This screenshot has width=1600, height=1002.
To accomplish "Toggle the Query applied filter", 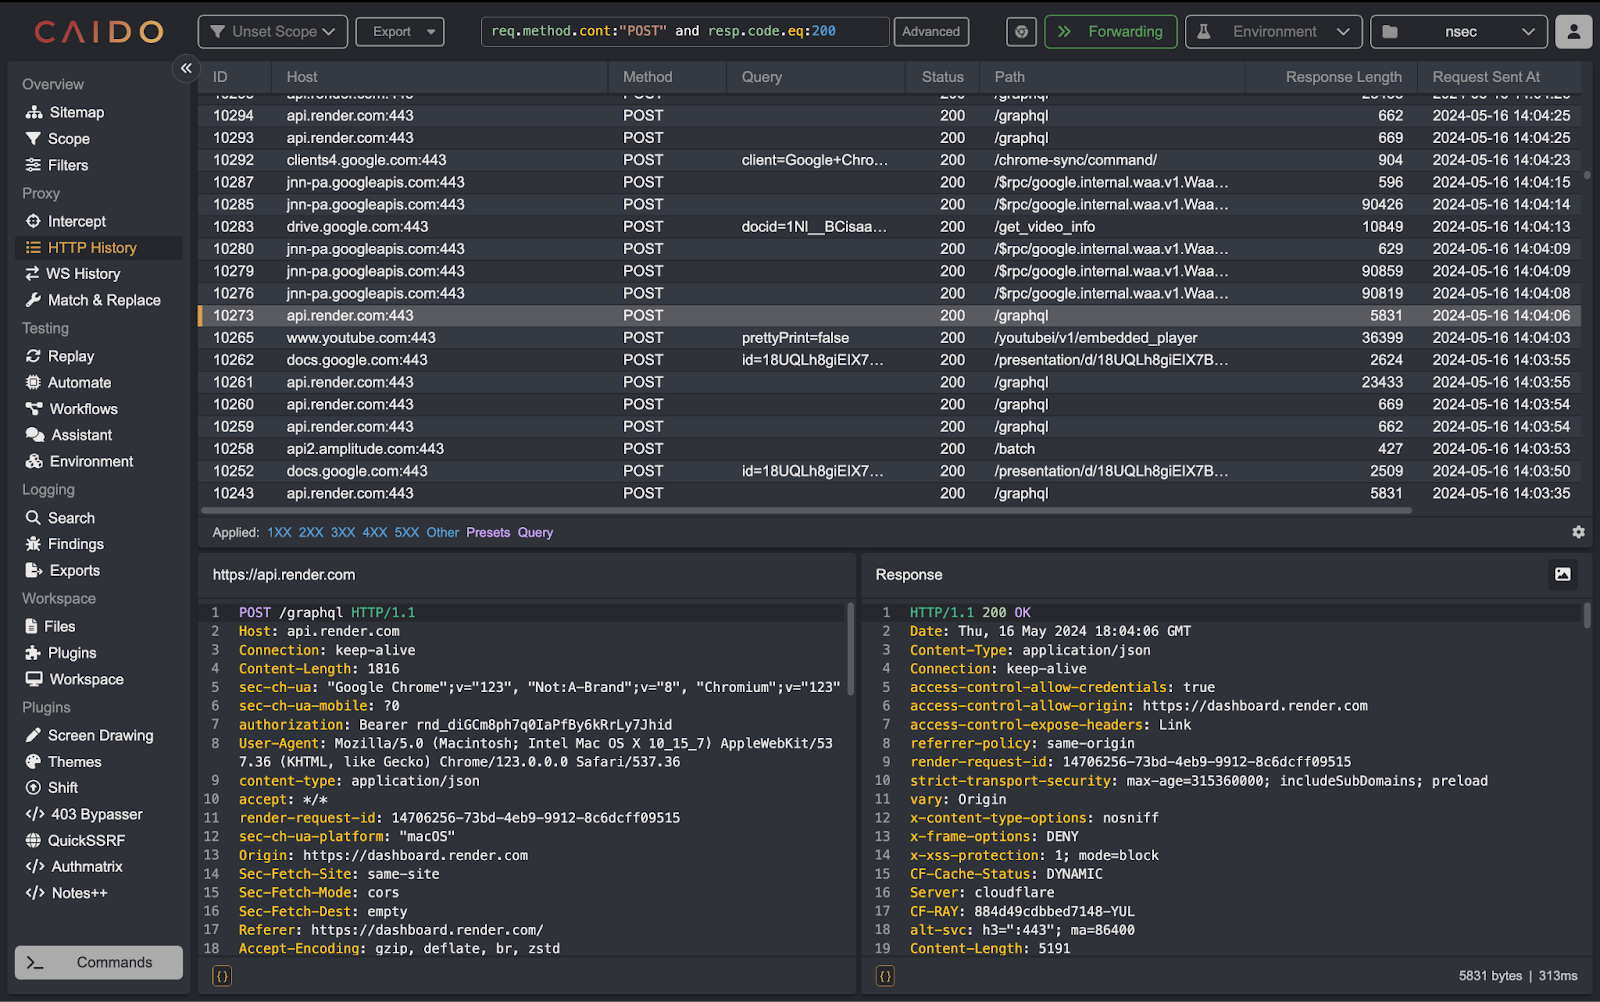I will pyautogui.click(x=535, y=533).
